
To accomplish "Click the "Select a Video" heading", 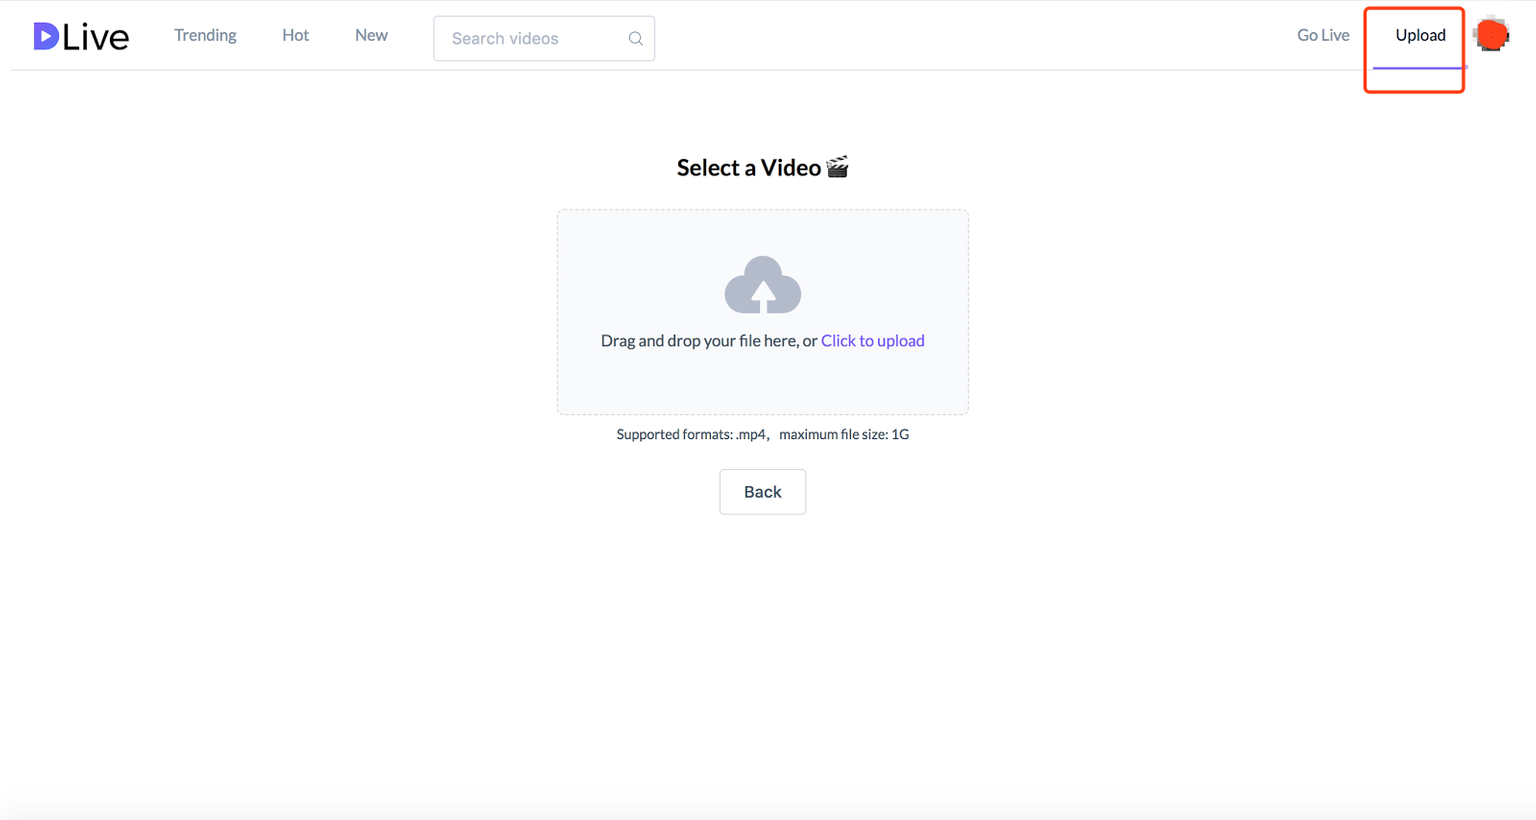I will pyautogui.click(x=750, y=167).
